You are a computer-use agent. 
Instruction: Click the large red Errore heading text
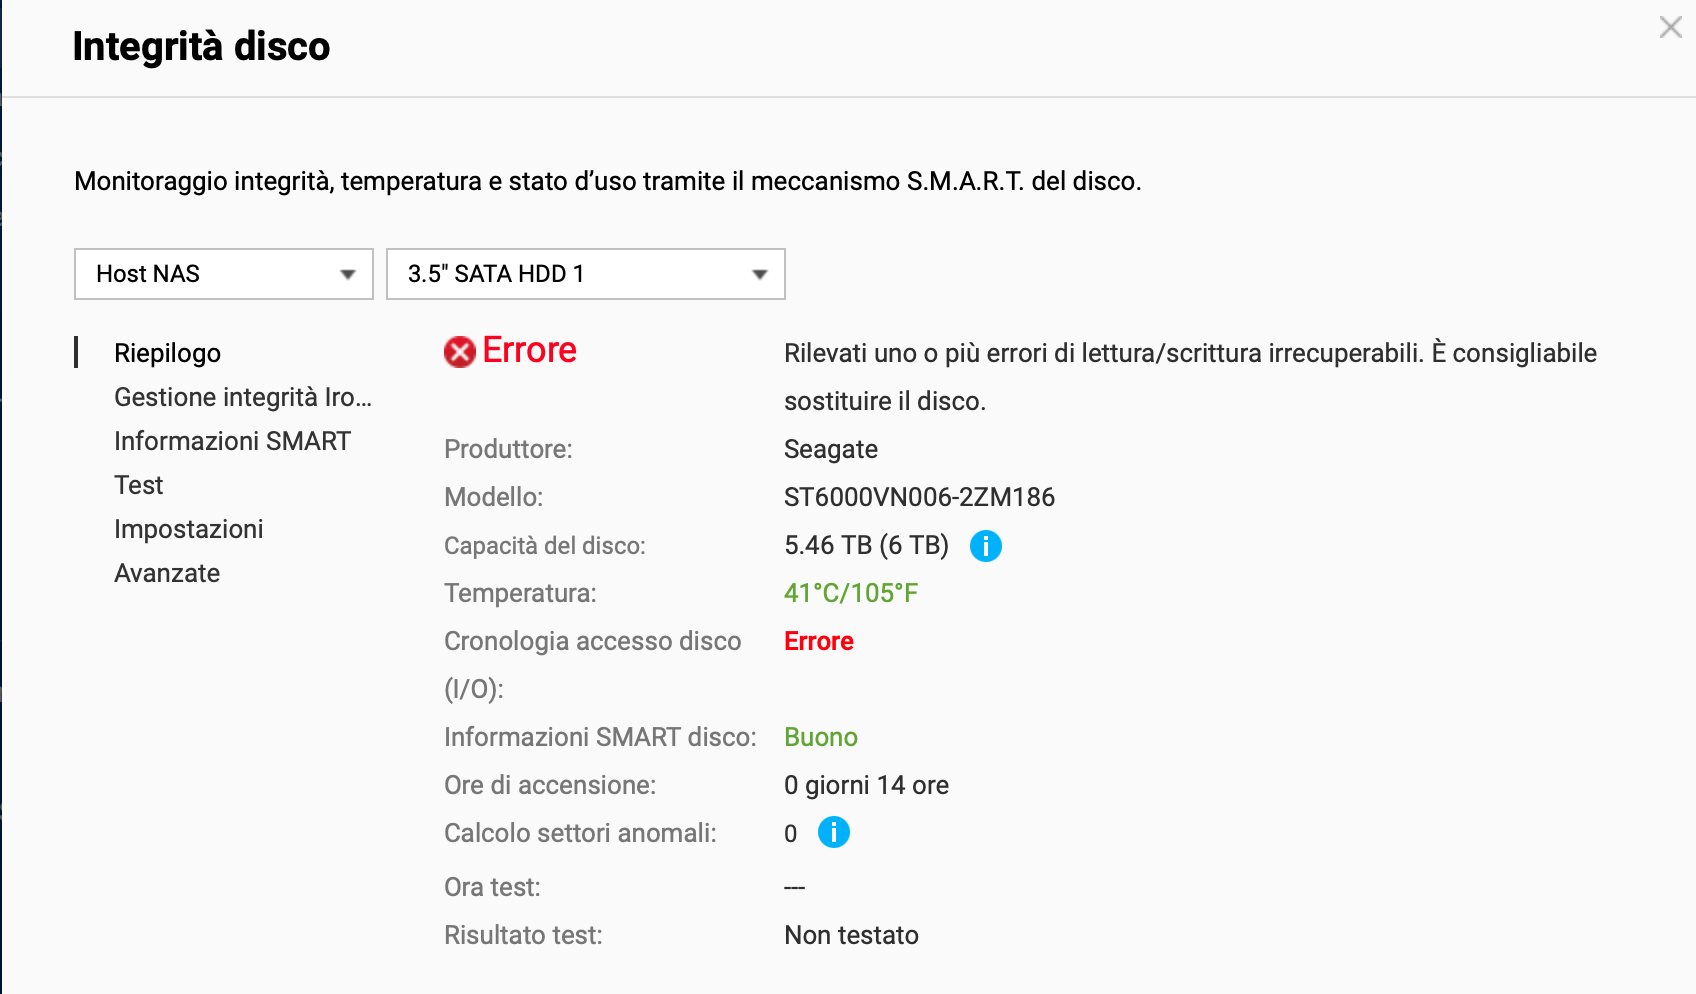tap(529, 350)
